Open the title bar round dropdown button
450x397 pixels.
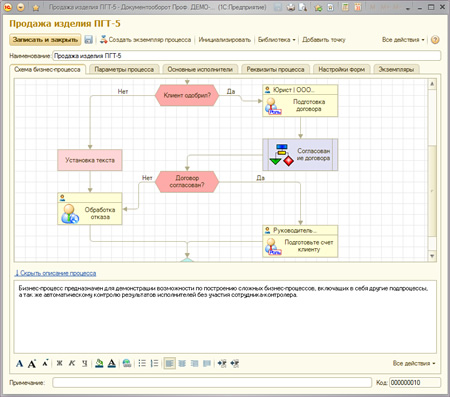click(x=21, y=7)
